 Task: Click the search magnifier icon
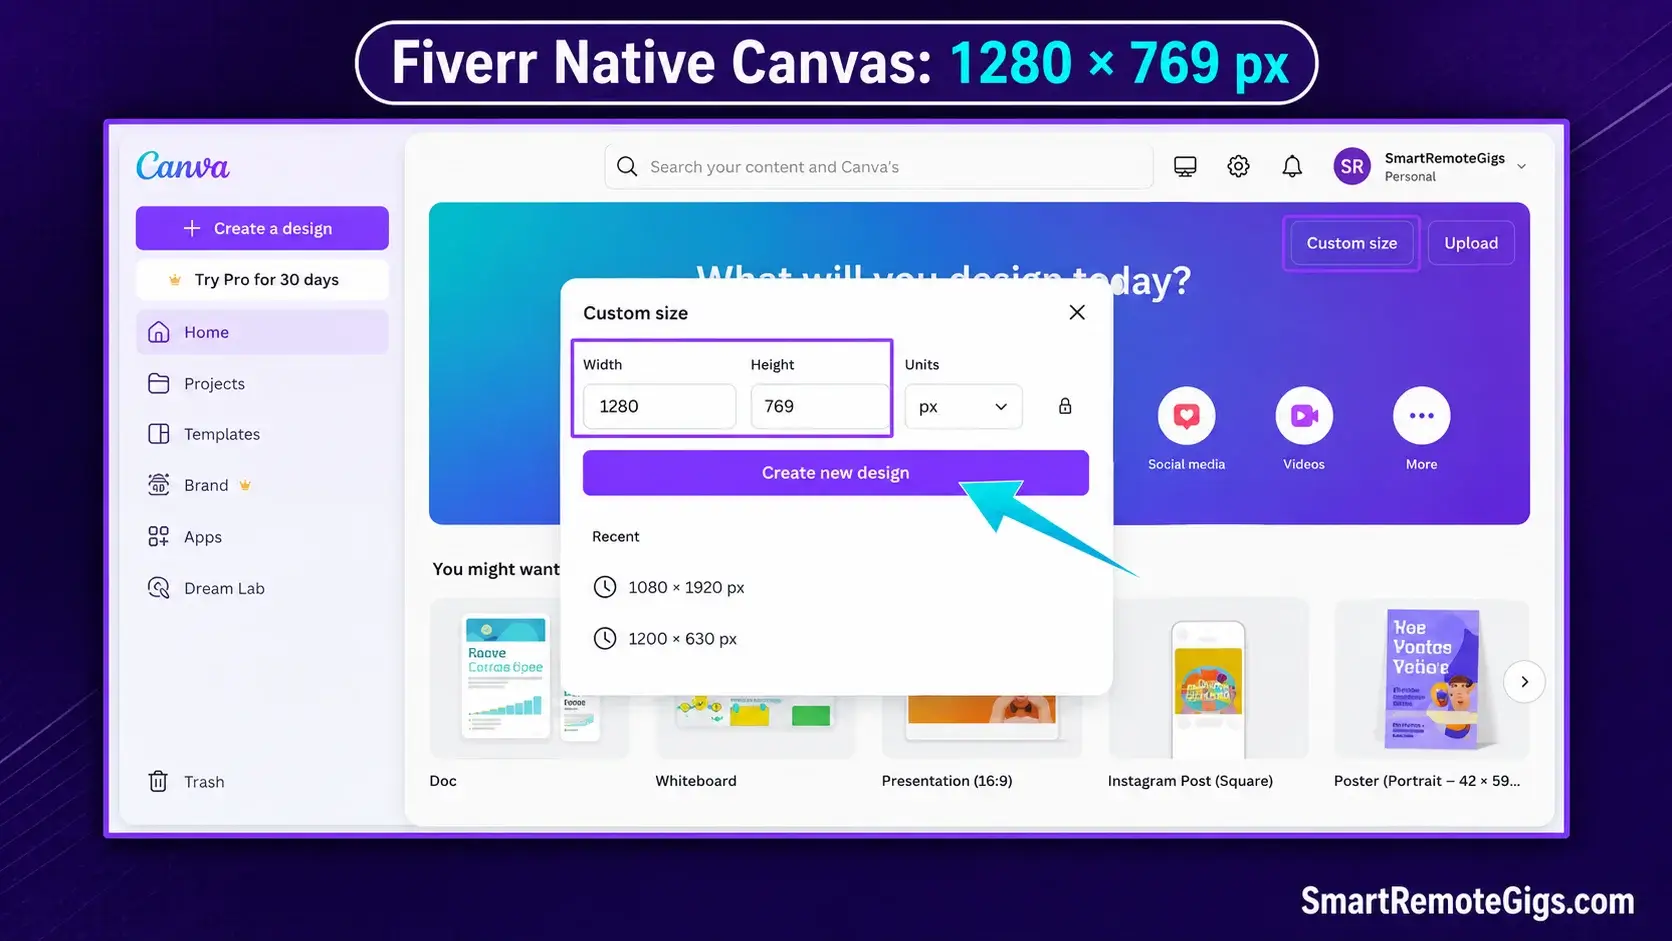[627, 166]
